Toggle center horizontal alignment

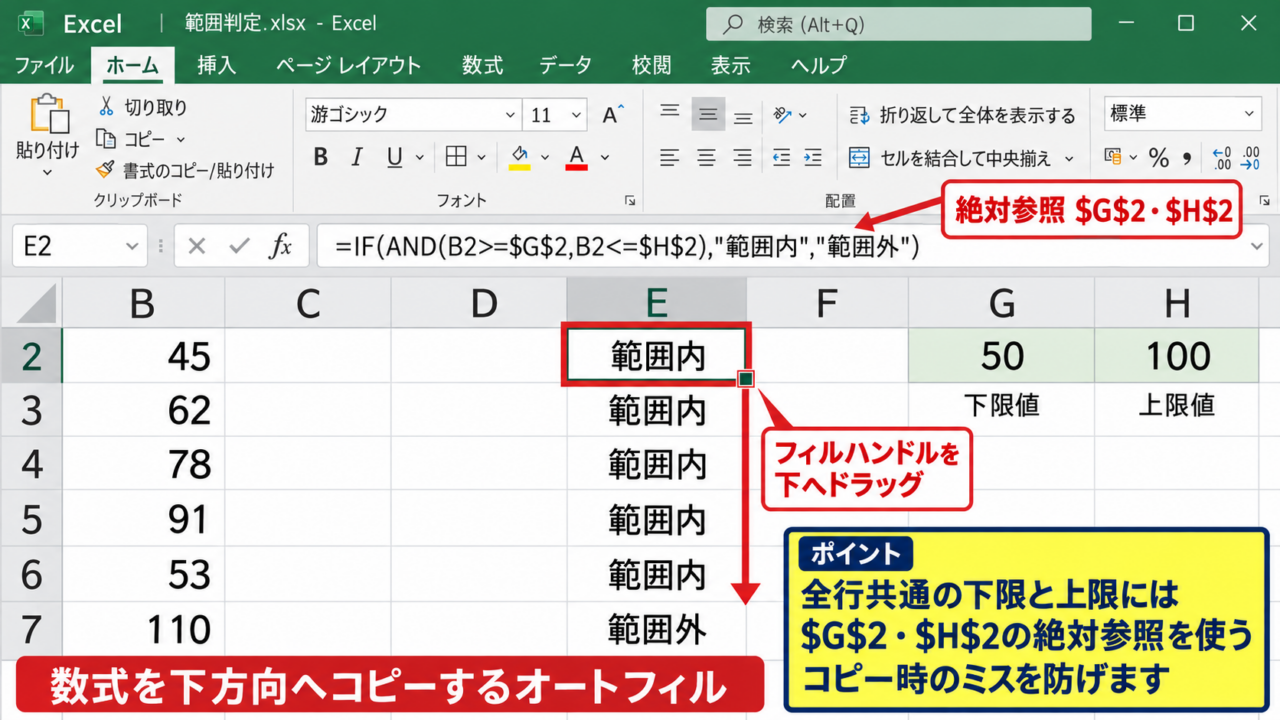707,157
